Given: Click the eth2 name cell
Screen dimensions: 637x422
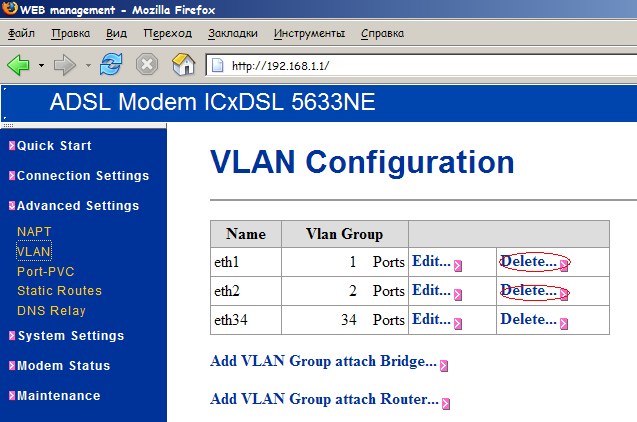Looking at the screenshot, I should [x=246, y=291].
